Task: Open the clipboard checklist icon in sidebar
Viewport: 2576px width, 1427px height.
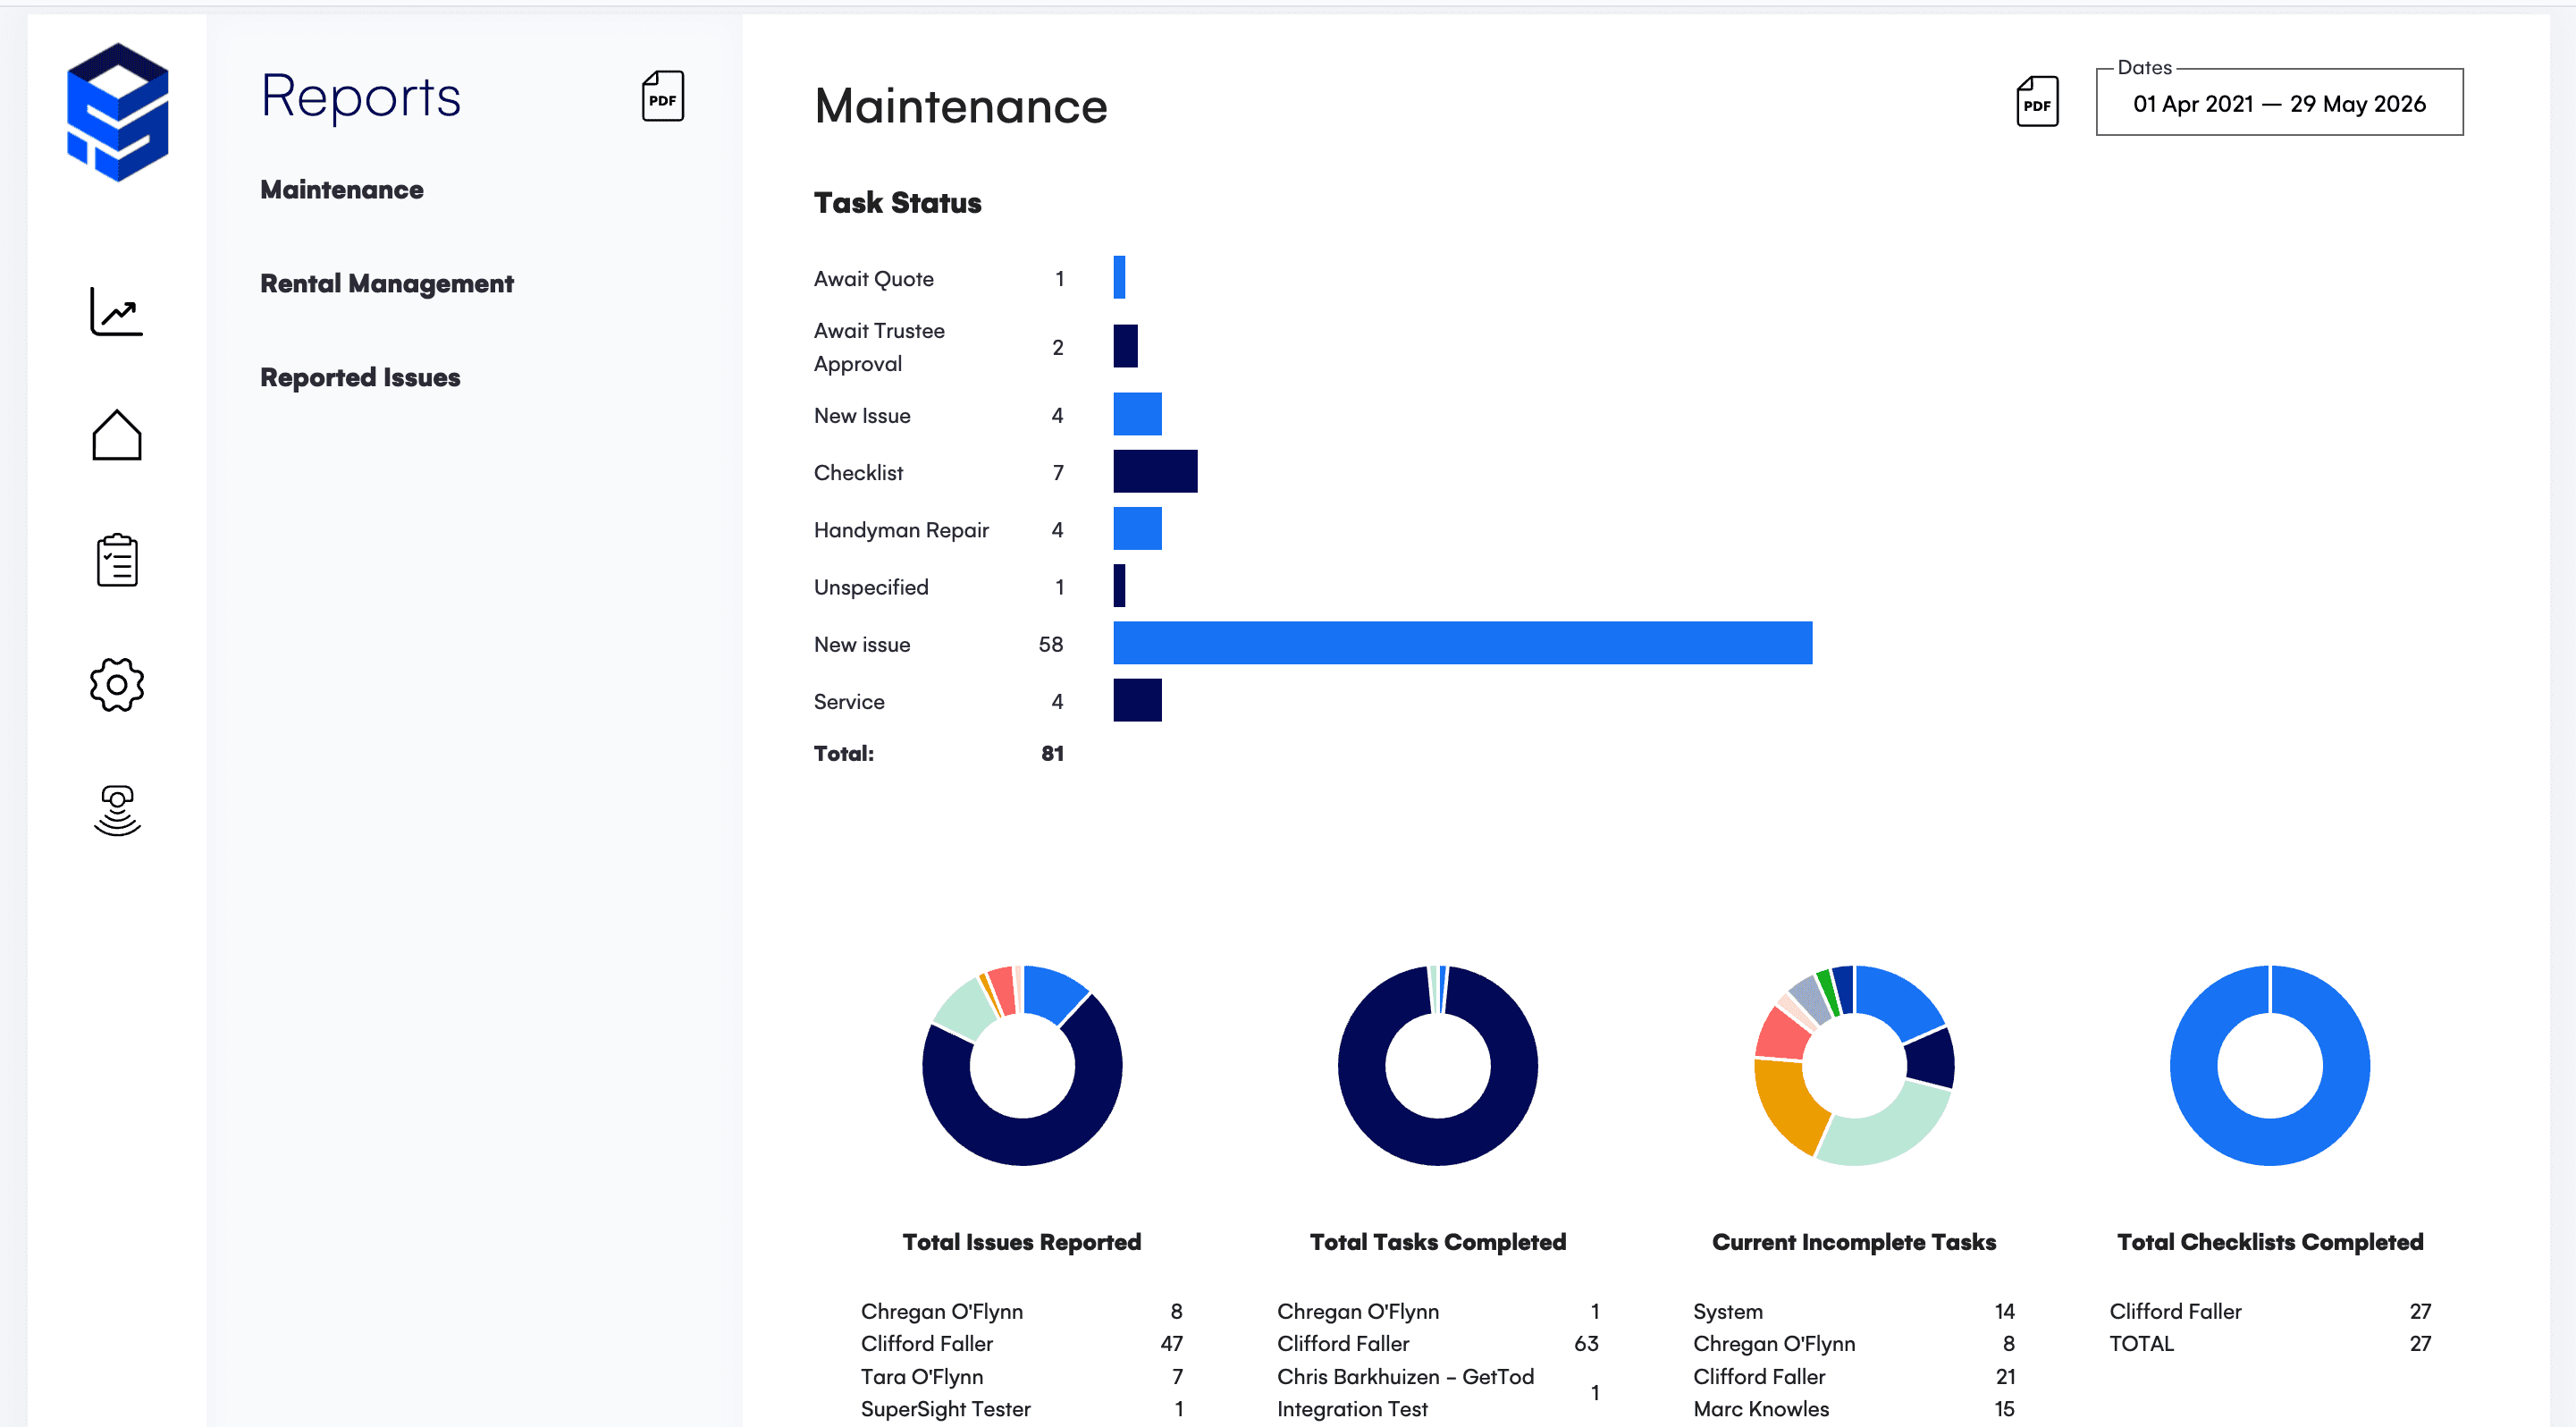Action: point(117,559)
